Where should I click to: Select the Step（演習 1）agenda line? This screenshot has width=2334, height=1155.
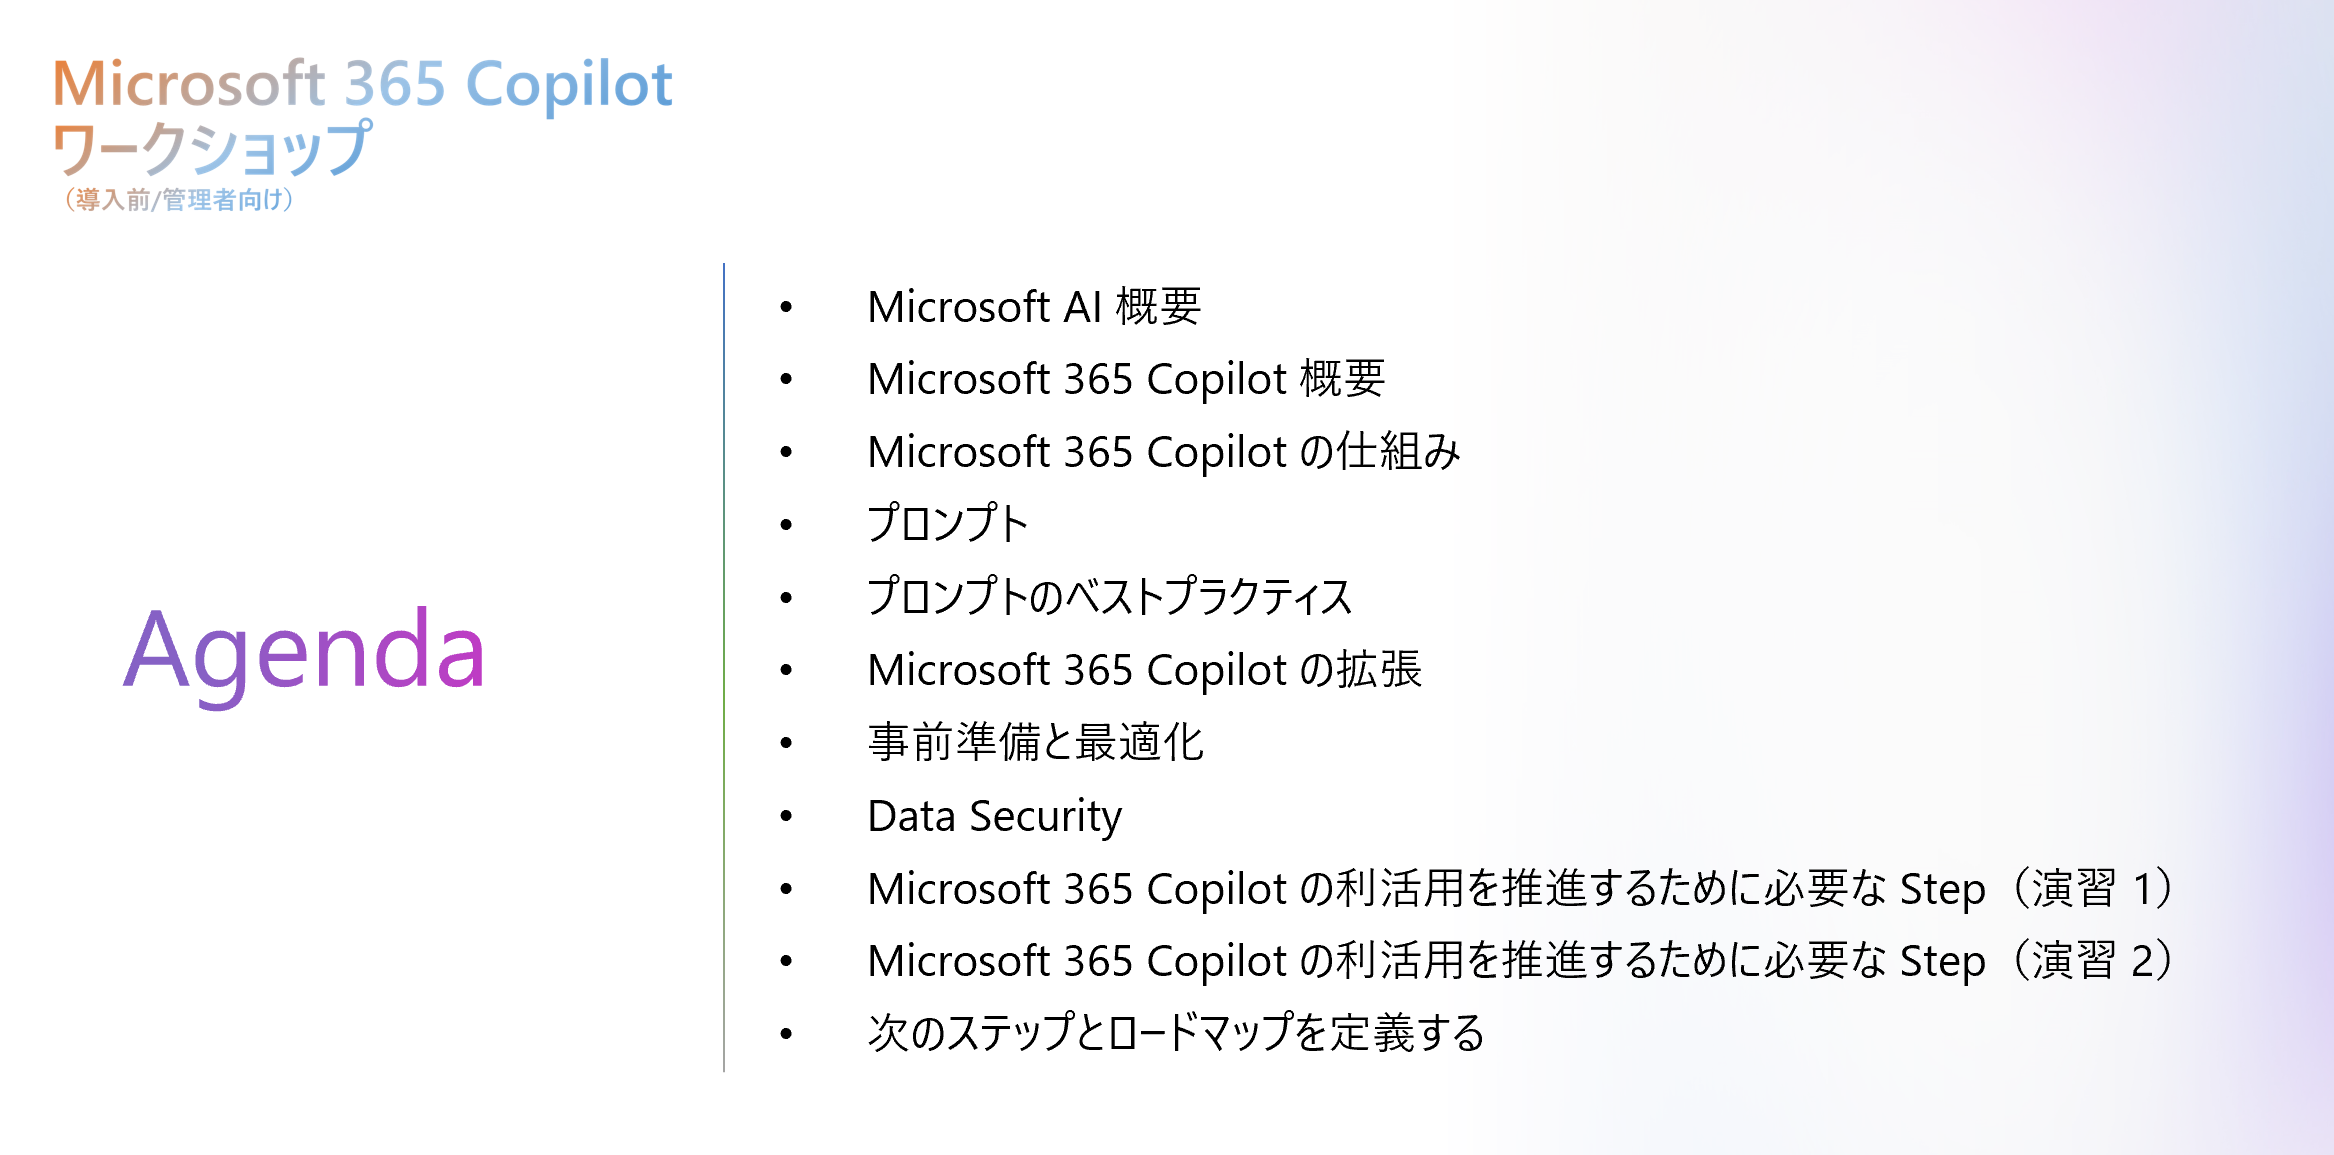[x=1522, y=889]
